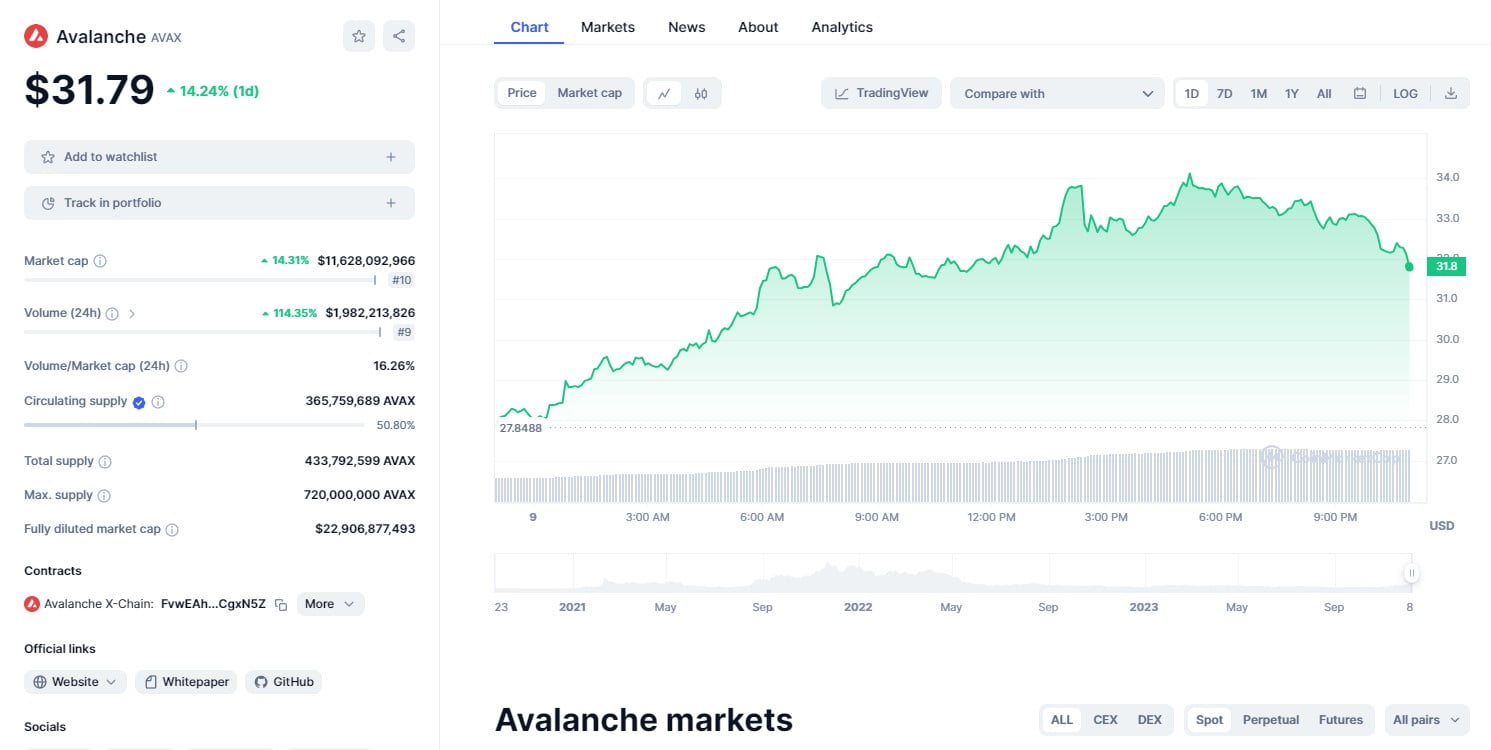The width and height of the screenshot is (1491, 750).
Task: Click Max. supply info icon
Action: click(x=104, y=496)
